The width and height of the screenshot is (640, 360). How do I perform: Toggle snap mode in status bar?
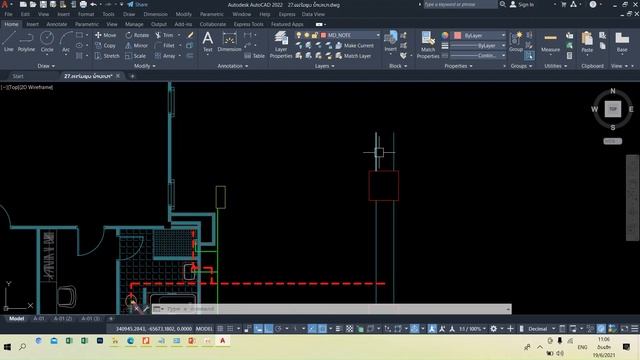(x=230, y=329)
